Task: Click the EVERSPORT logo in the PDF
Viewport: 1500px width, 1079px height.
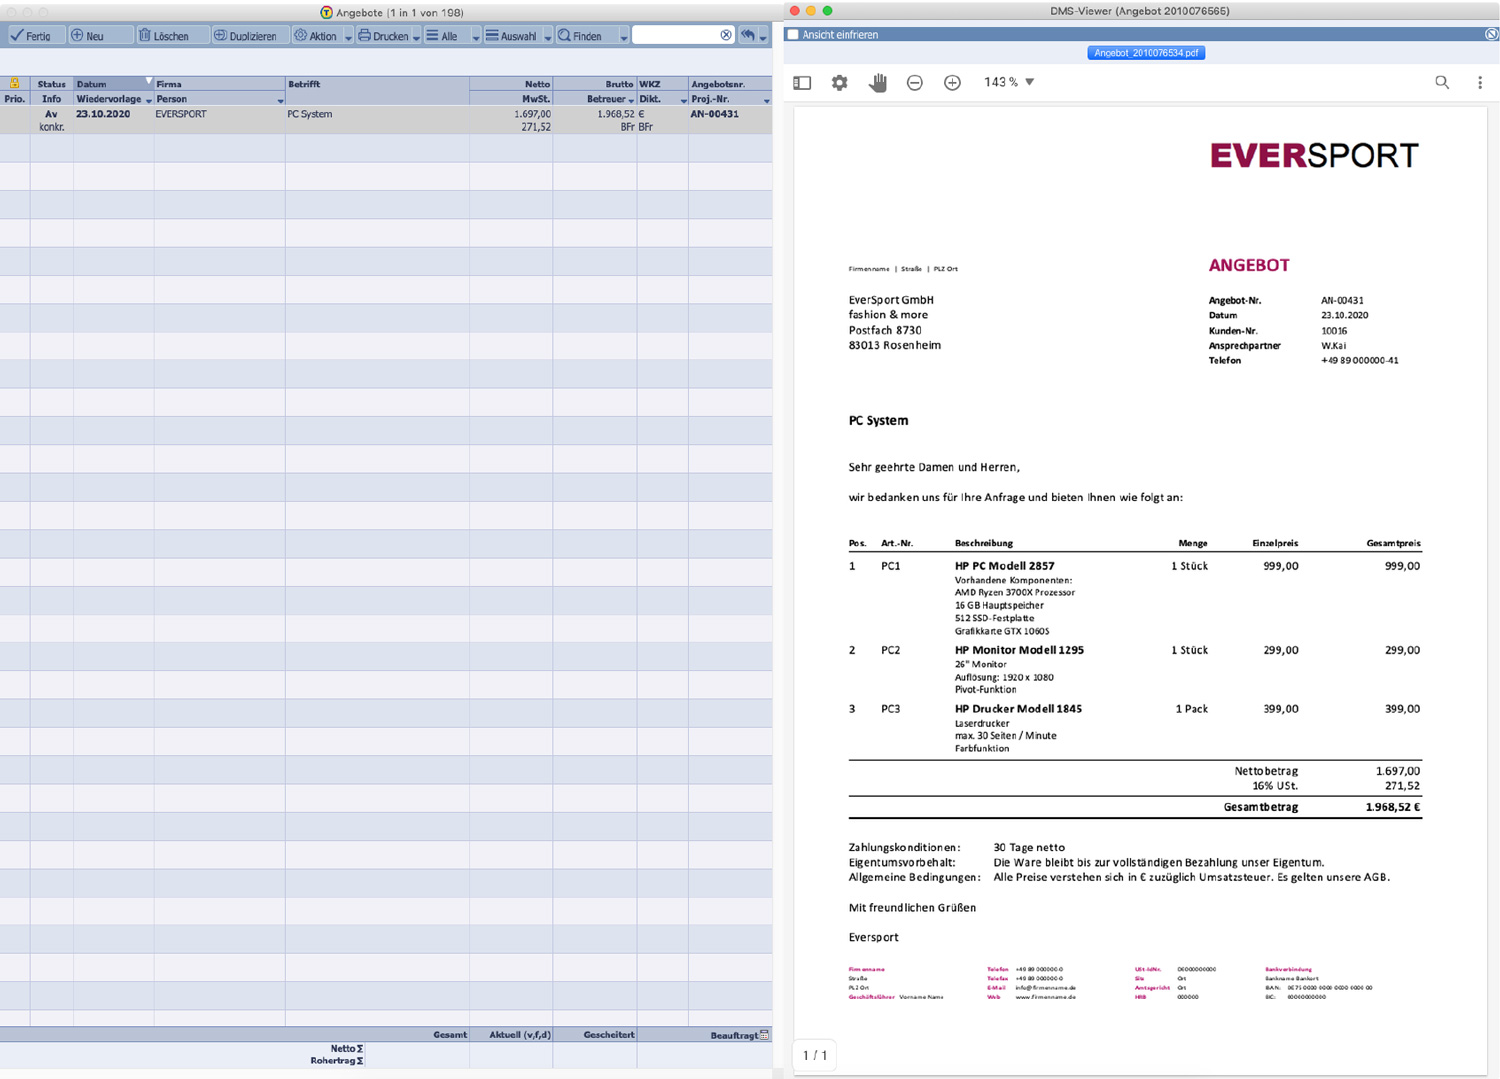Action: (x=1314, y=155)
